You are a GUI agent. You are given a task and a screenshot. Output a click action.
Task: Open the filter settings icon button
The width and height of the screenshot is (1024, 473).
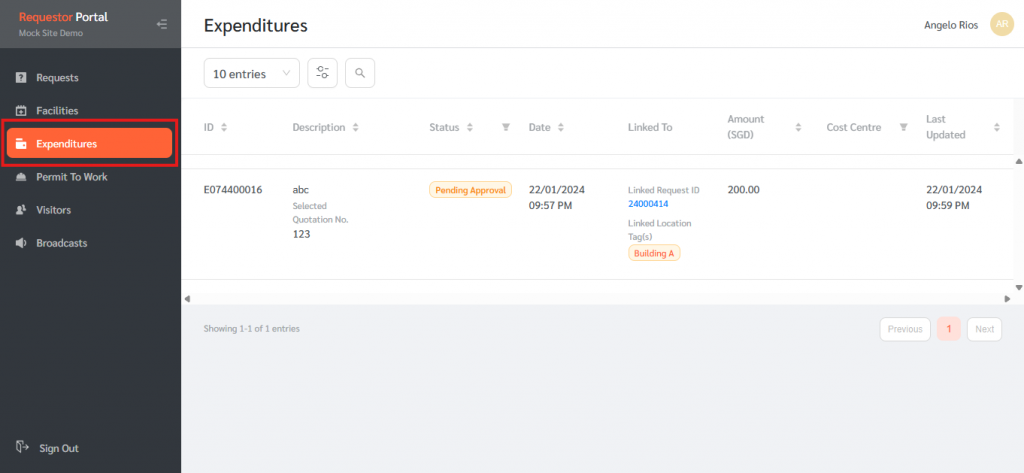pyautogui.click(x=322, y=73)
